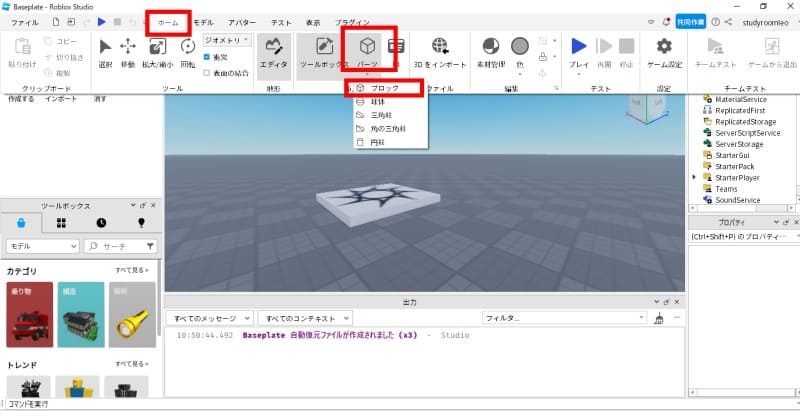Open the toolbox recent clock tab
The image size is (800, 418).
pos(102,223)
